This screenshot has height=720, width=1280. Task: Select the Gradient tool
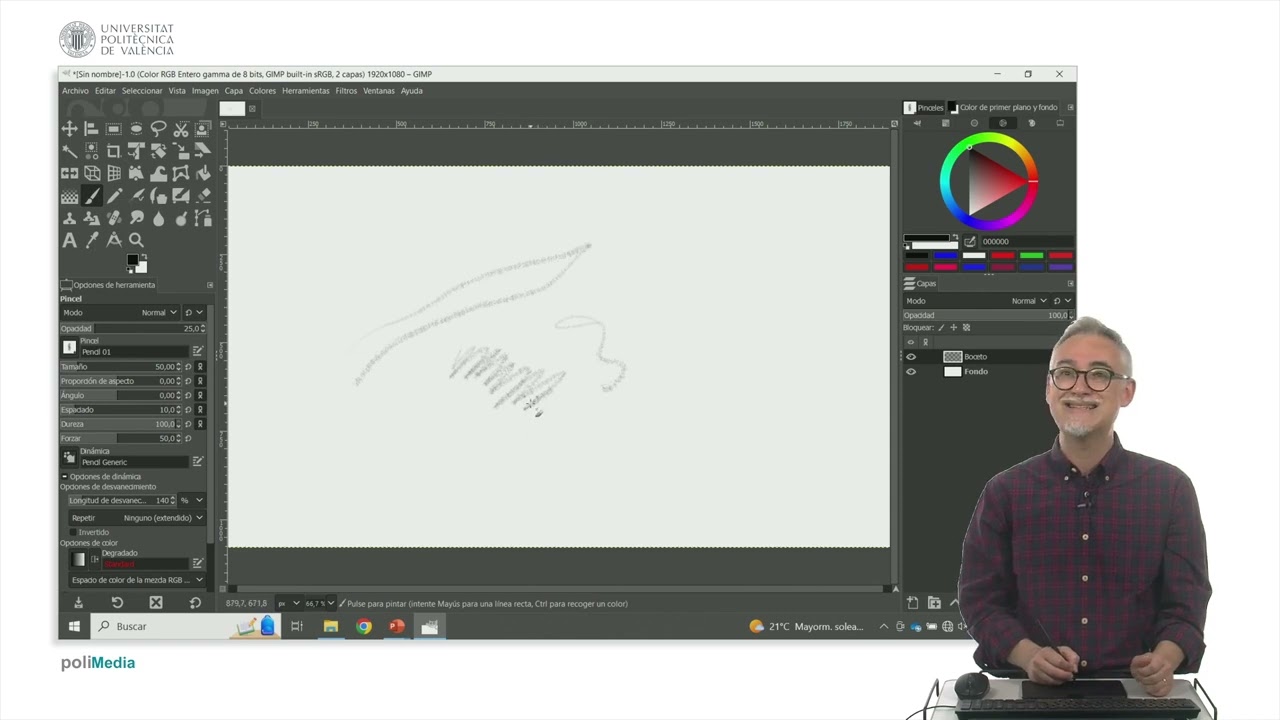pos(69,196)
